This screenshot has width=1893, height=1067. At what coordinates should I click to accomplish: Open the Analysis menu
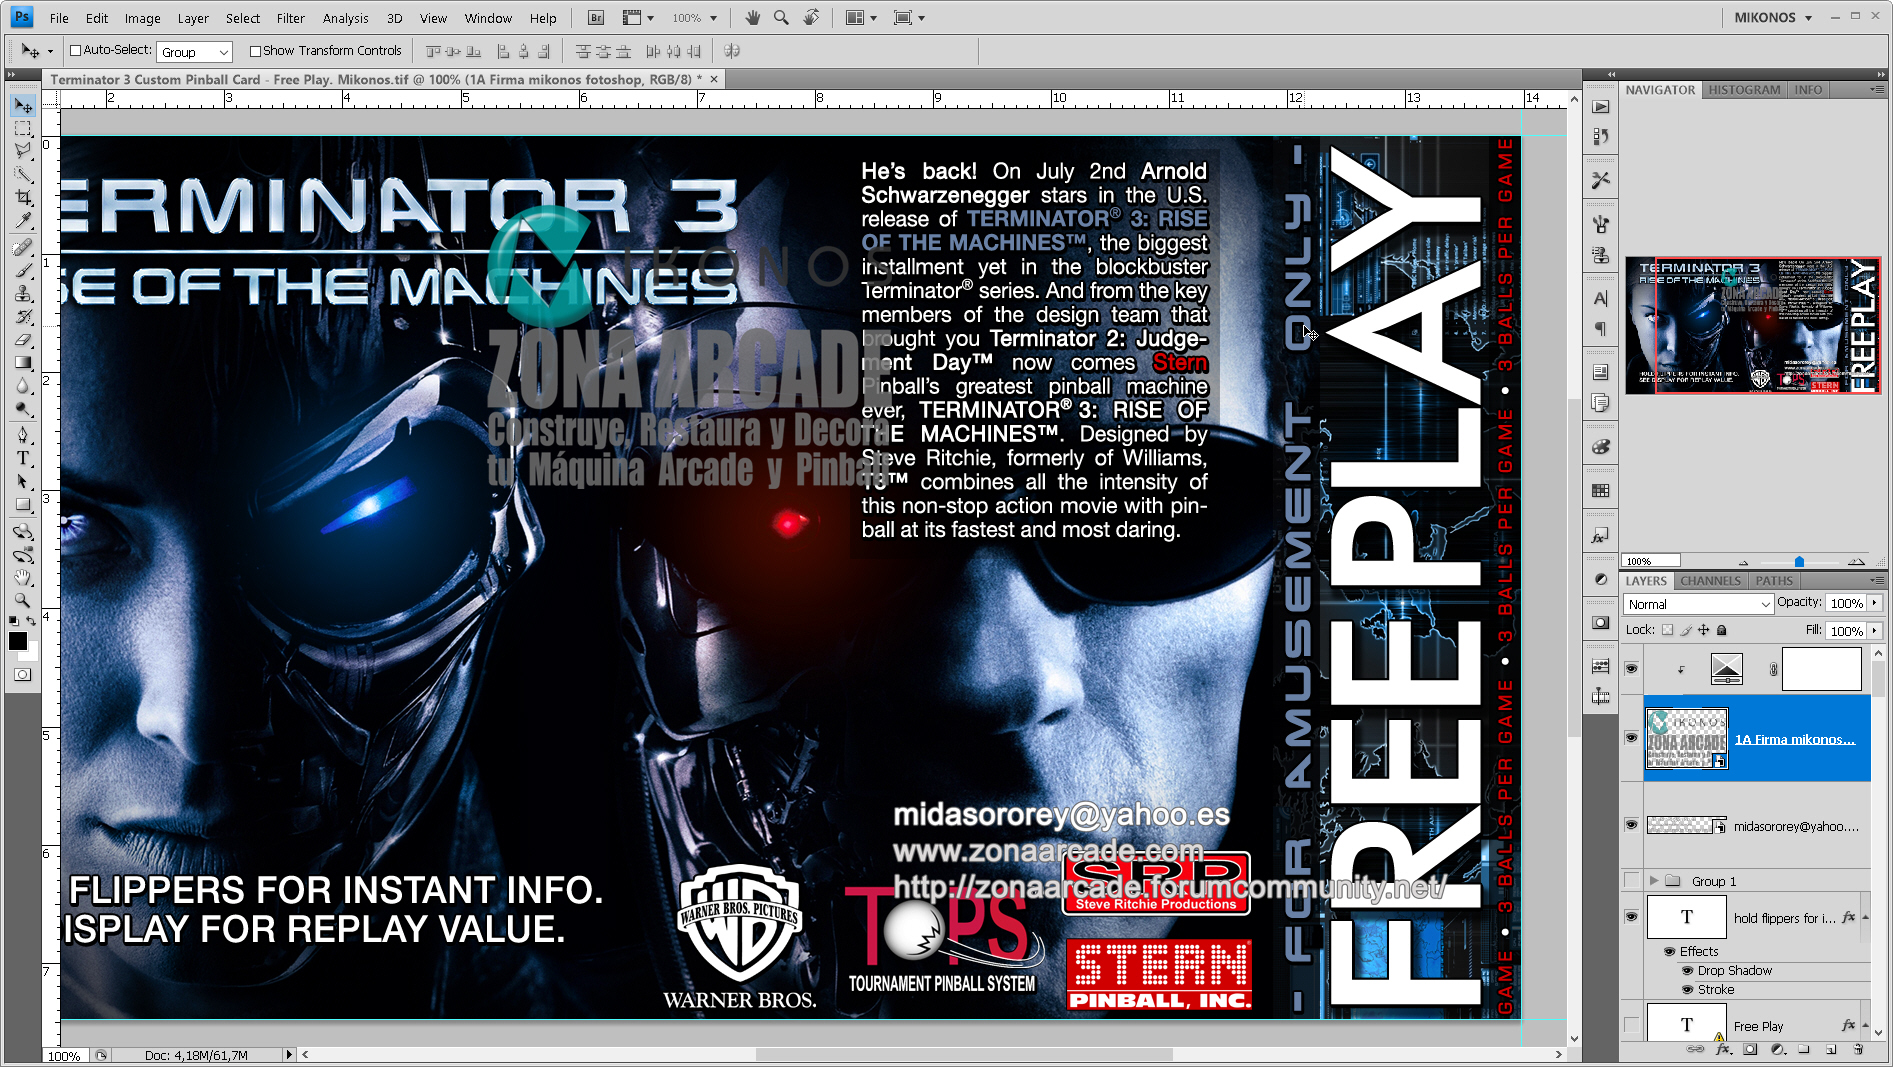345,18
